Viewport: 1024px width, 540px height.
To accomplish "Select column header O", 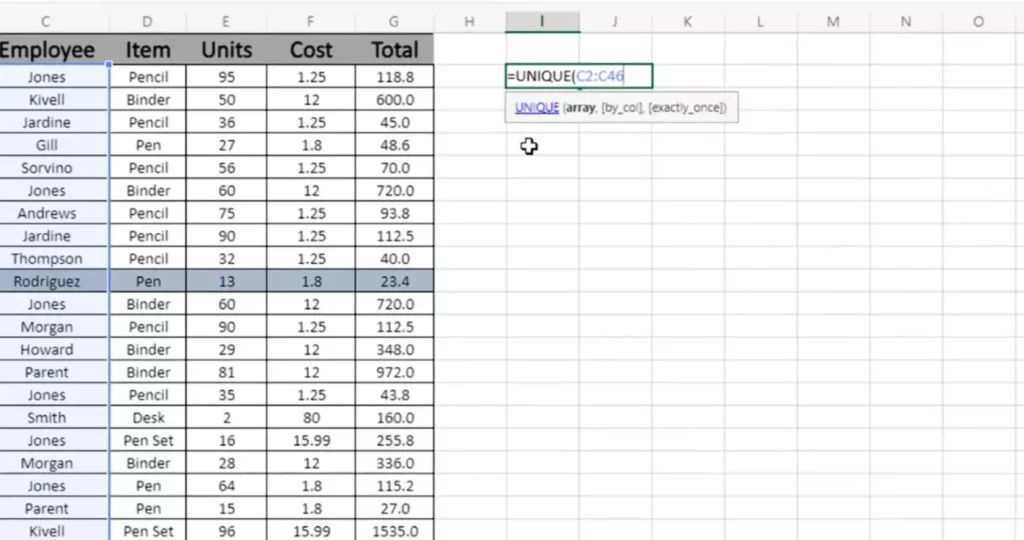I will pos(977,22).
